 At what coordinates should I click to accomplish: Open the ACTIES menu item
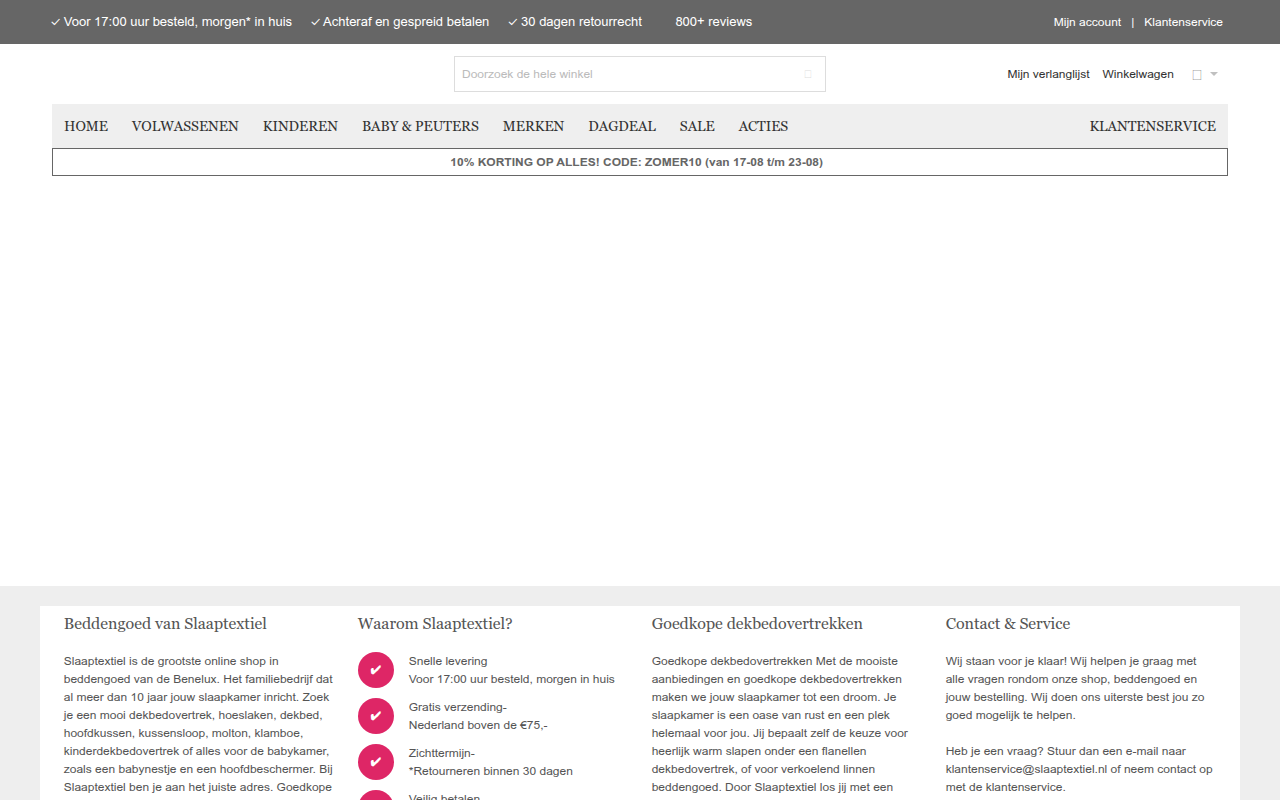tap(763, 126)
